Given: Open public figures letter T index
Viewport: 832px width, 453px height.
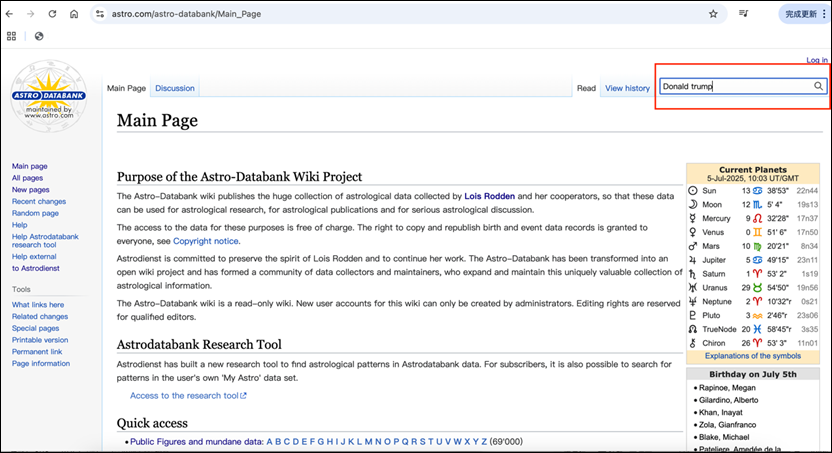Looking at the screenshot, I should tap(431, 441).
